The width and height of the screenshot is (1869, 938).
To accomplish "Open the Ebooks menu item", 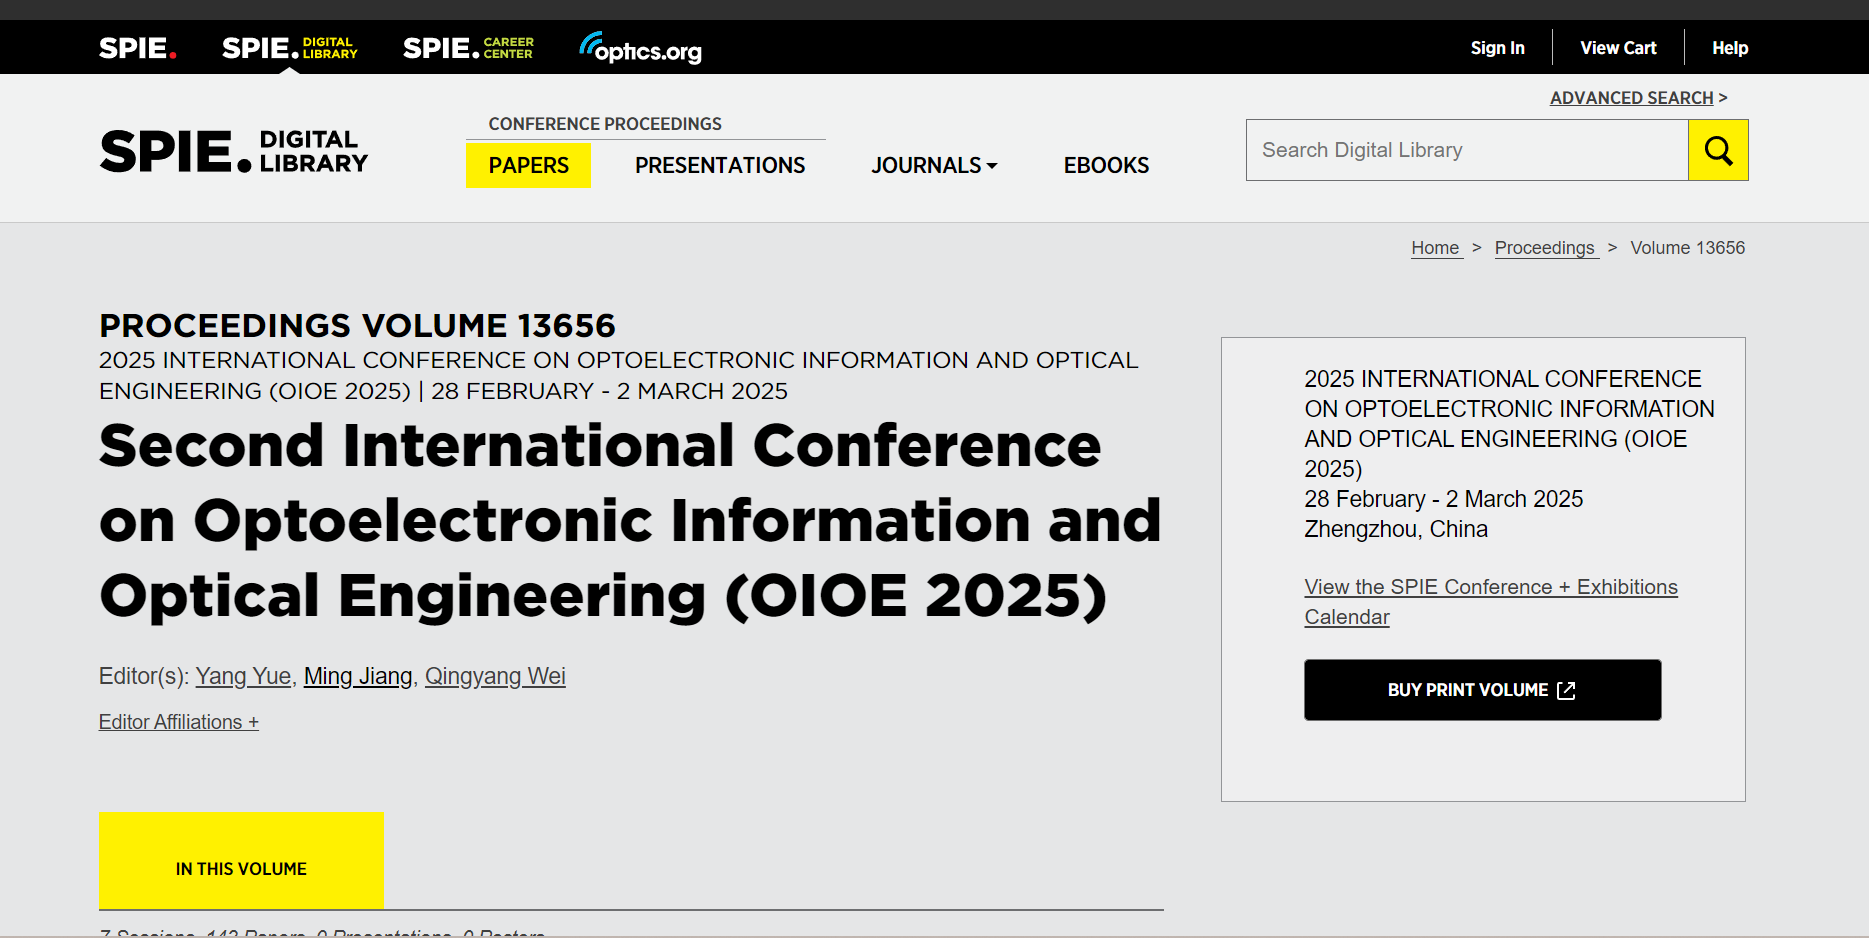I will [x=1106, y=166].
